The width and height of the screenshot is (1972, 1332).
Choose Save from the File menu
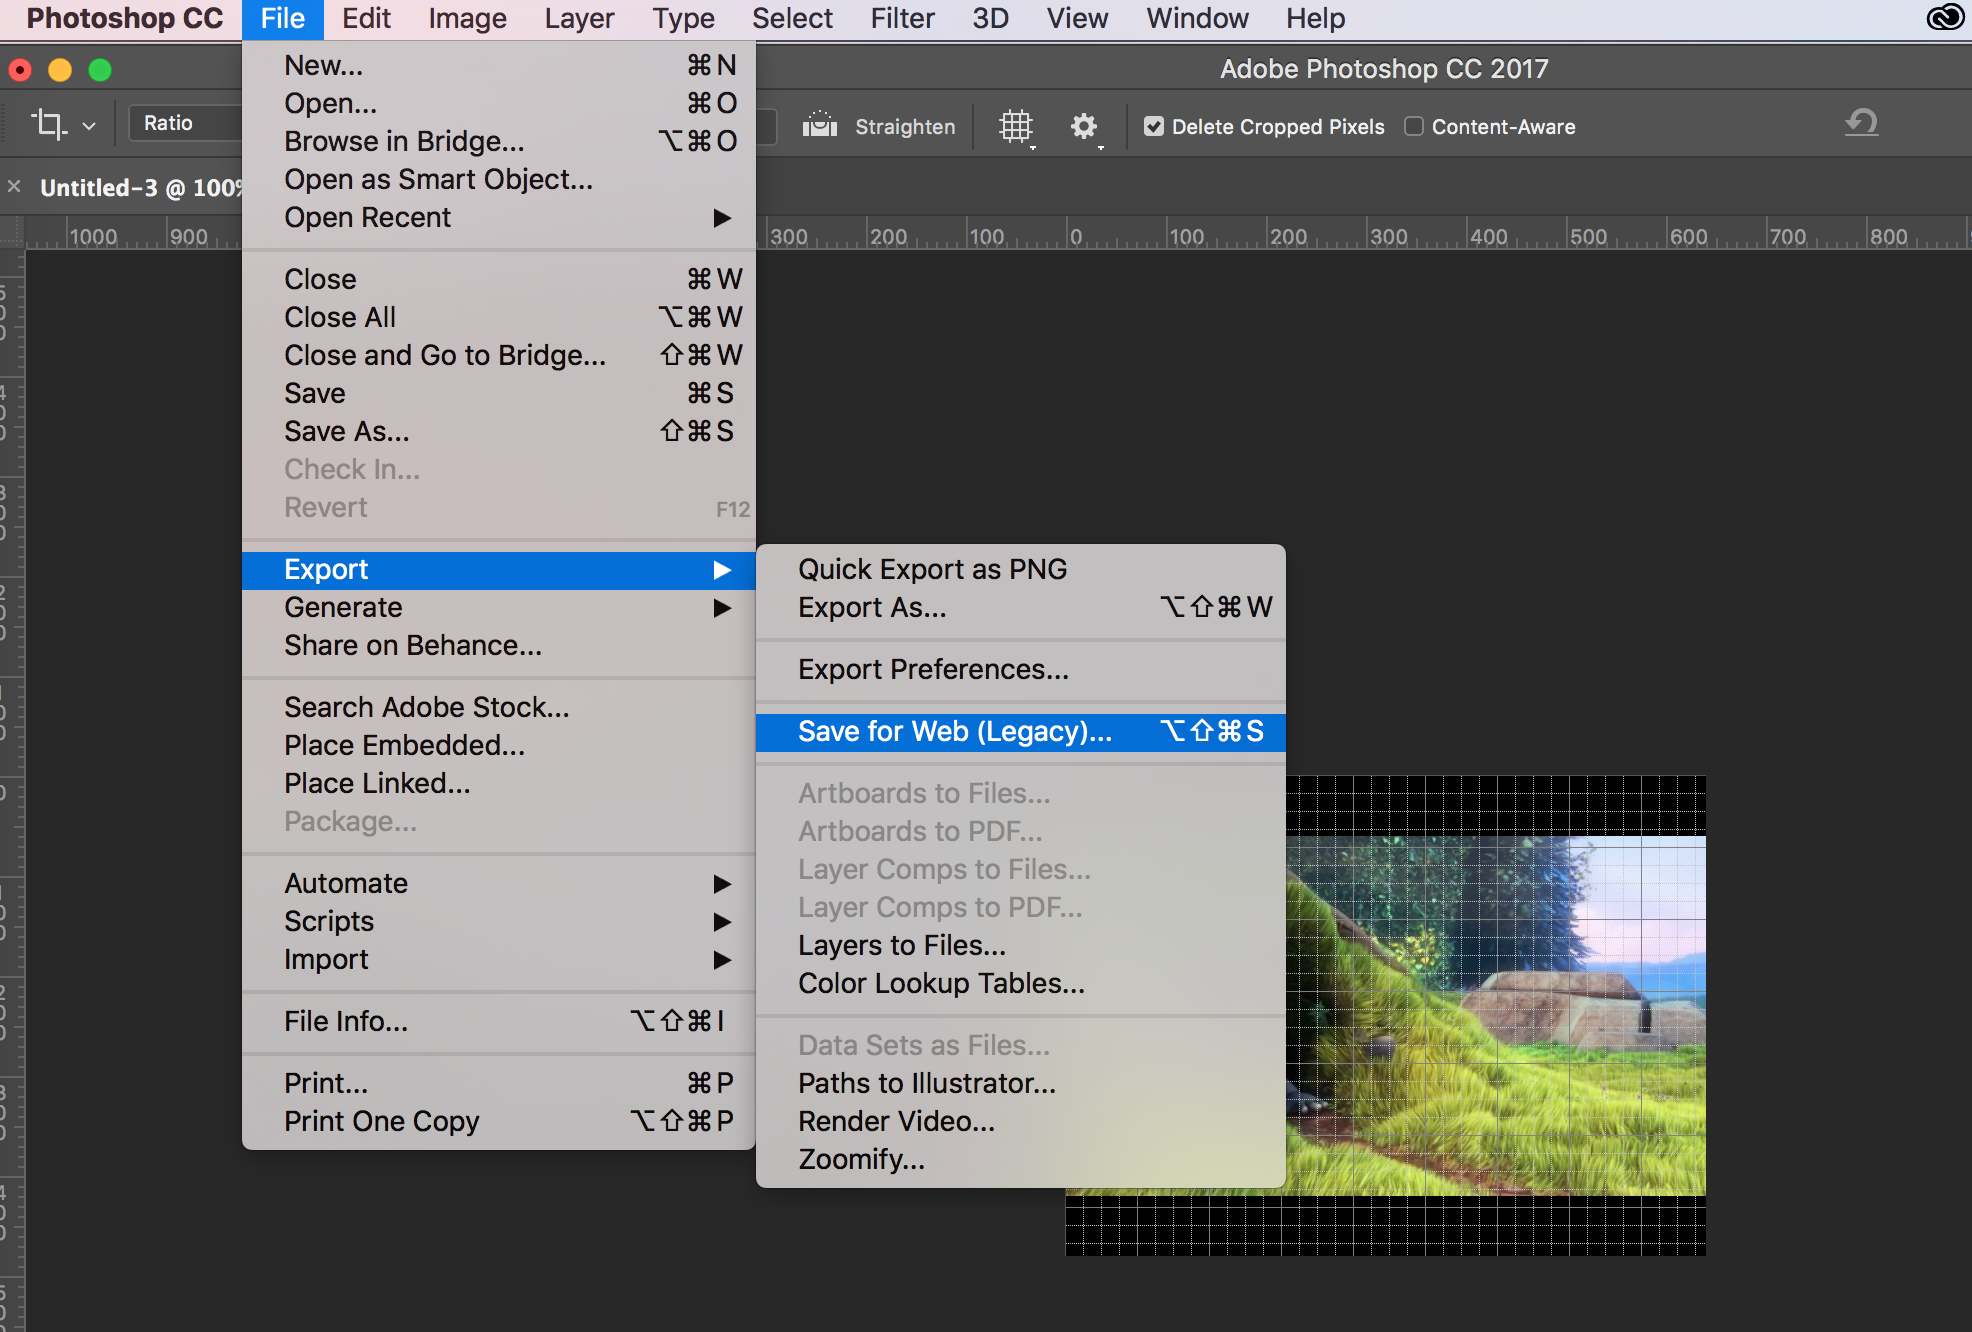(498, 393)
